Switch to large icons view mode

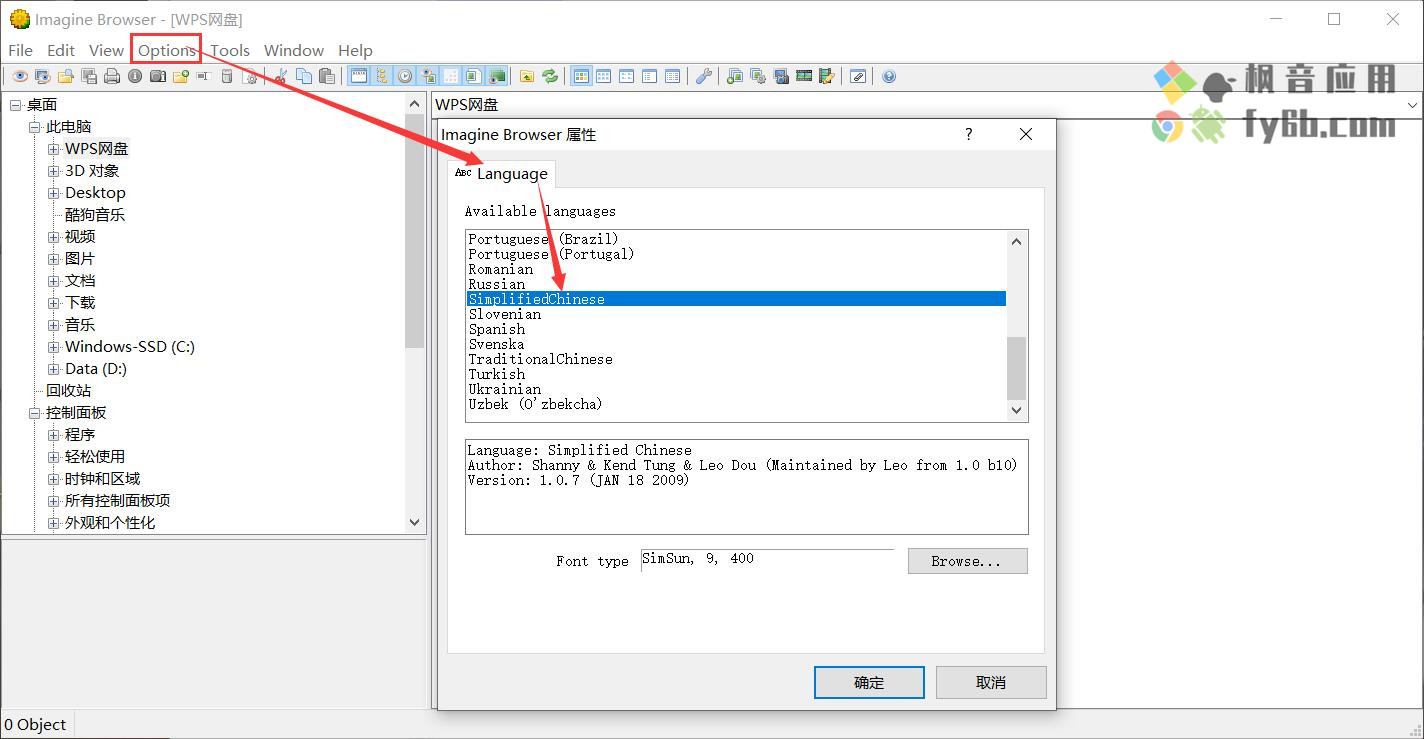tap(604, 76)
